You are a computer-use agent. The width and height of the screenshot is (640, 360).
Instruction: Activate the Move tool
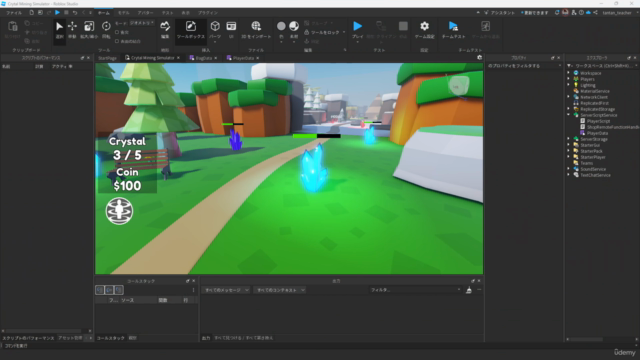72,30
